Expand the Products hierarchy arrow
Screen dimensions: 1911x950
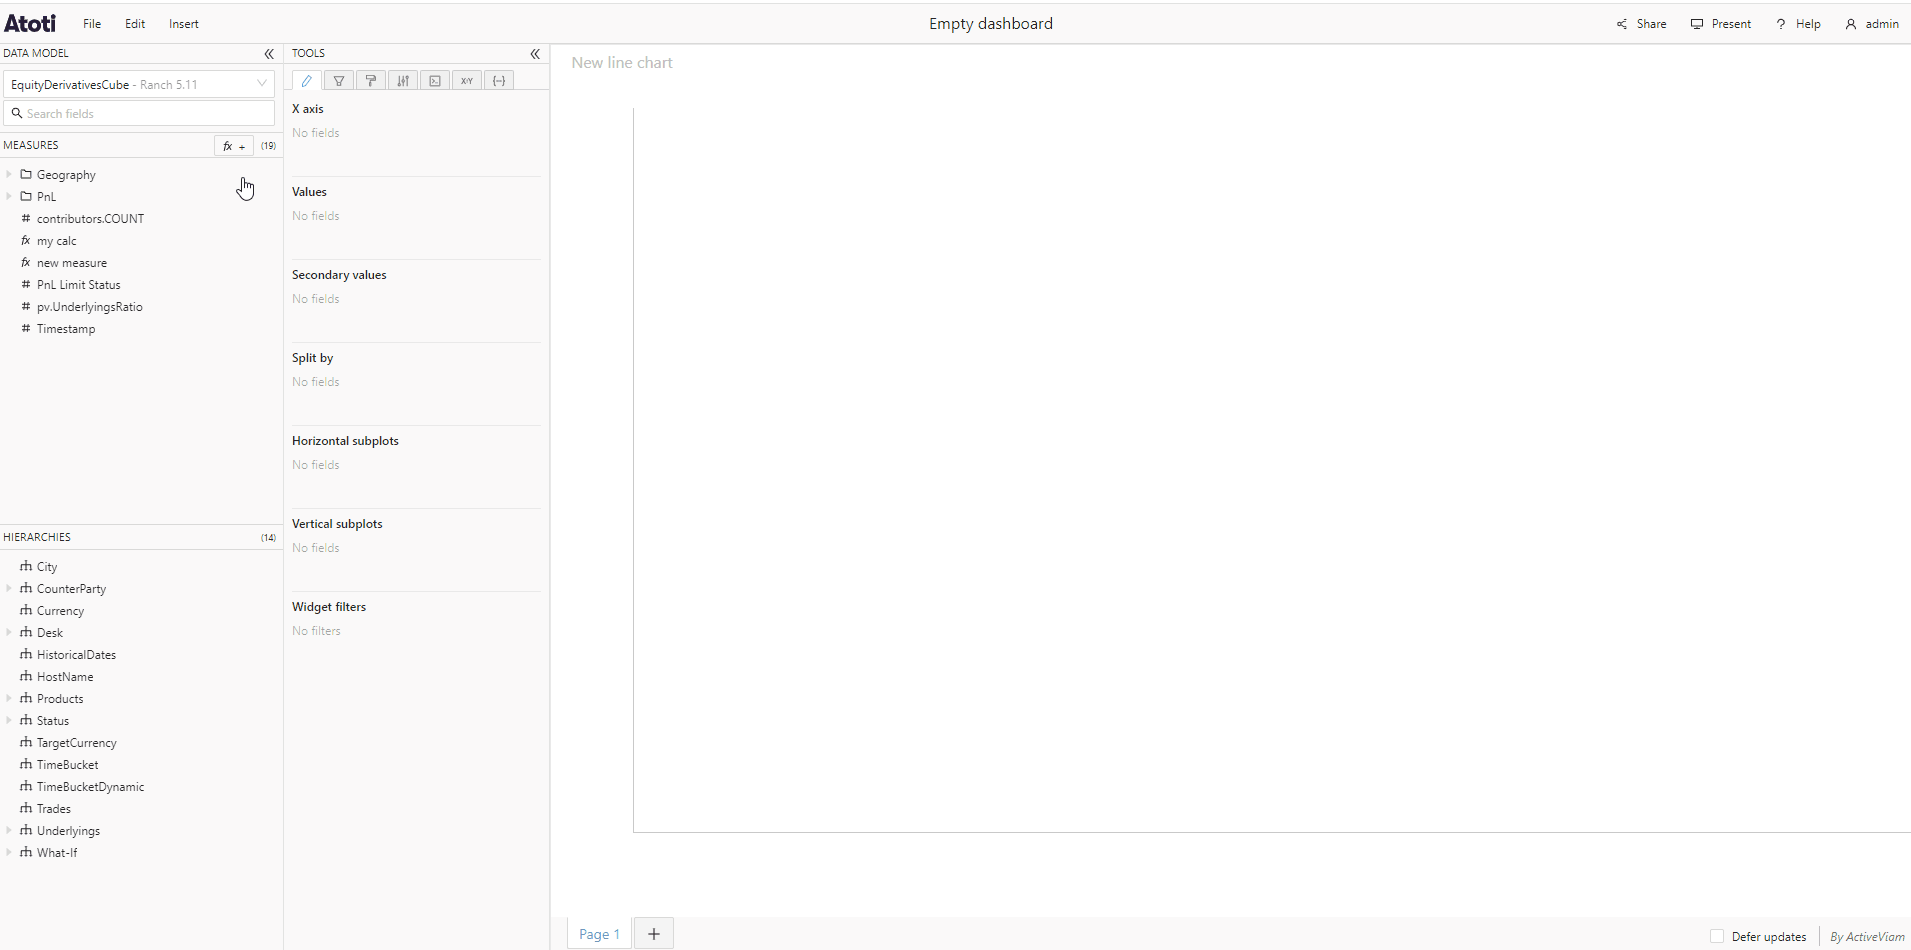tap(9, 698)
